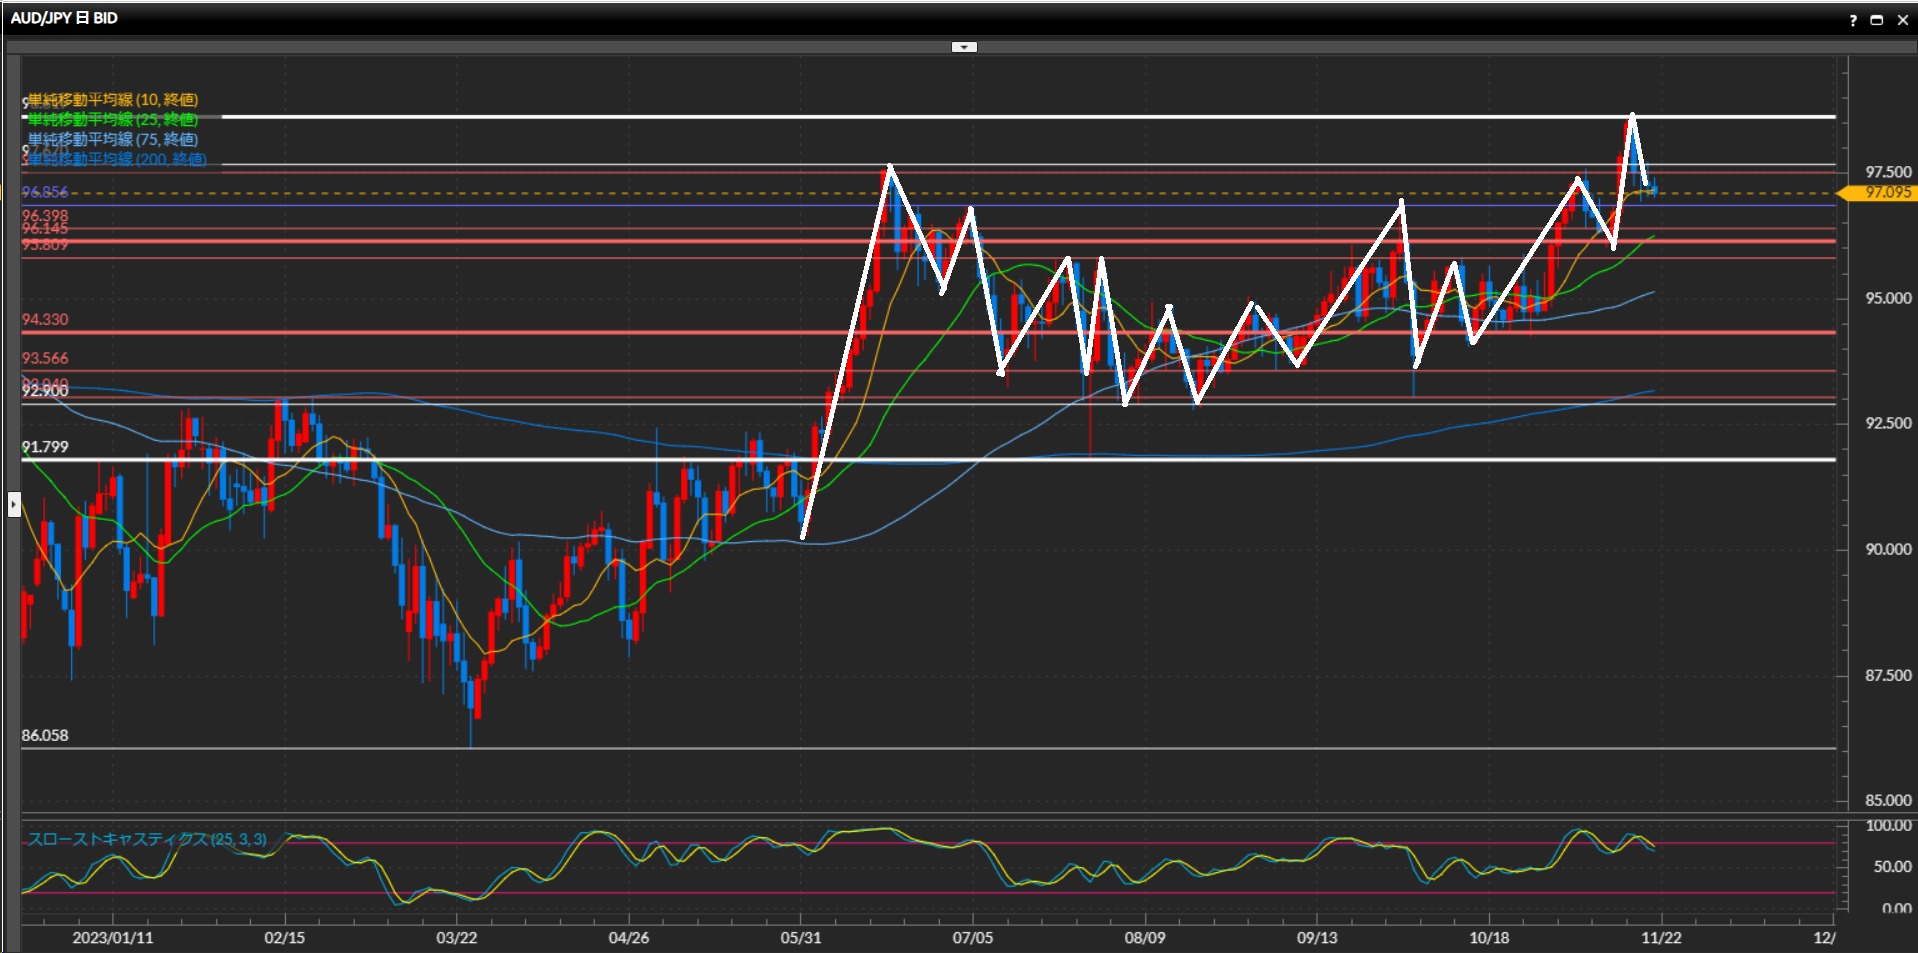The width and height of the screenshot is (1918, 953).
Task: Click the 96.856 blue line label
Action: (45, 192)
